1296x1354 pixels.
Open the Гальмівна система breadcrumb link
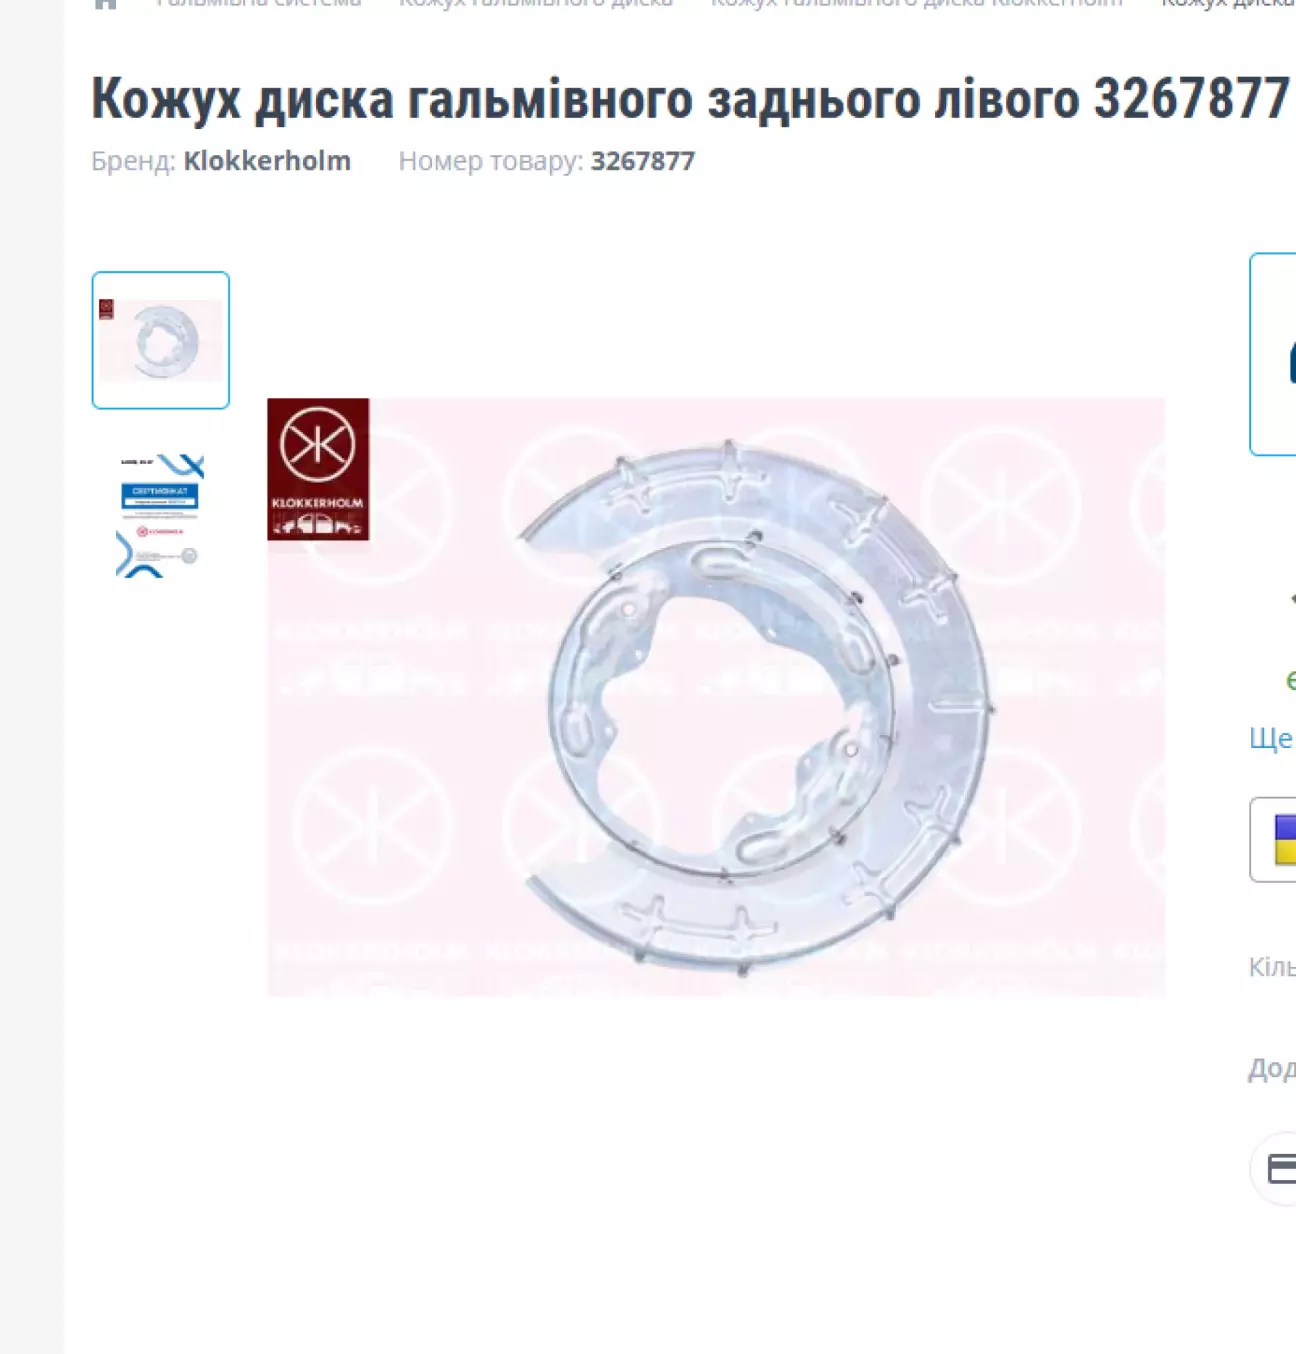[x=259, y=3]
